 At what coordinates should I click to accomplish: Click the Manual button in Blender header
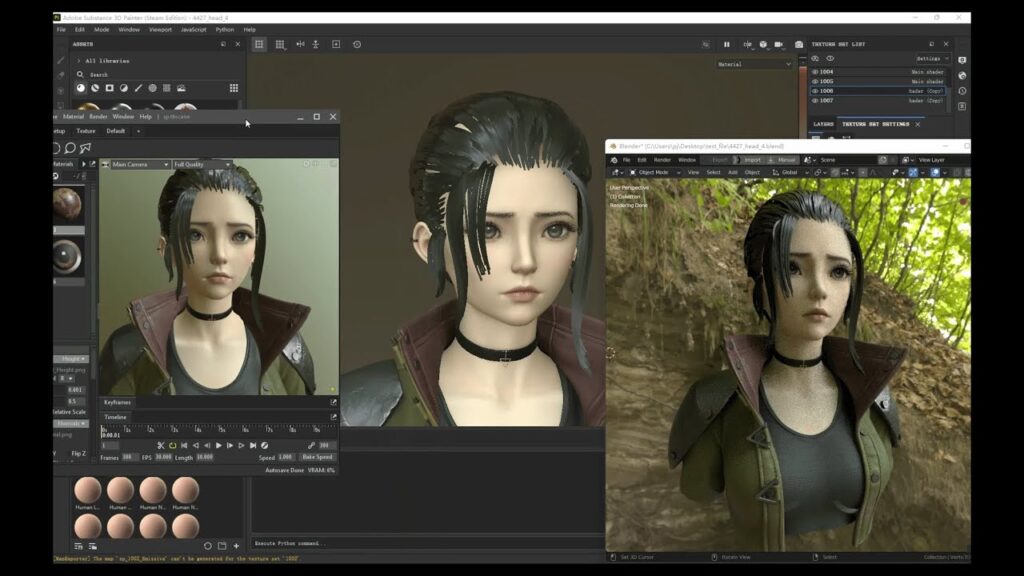pyautogui.click(x=783, y=160)
